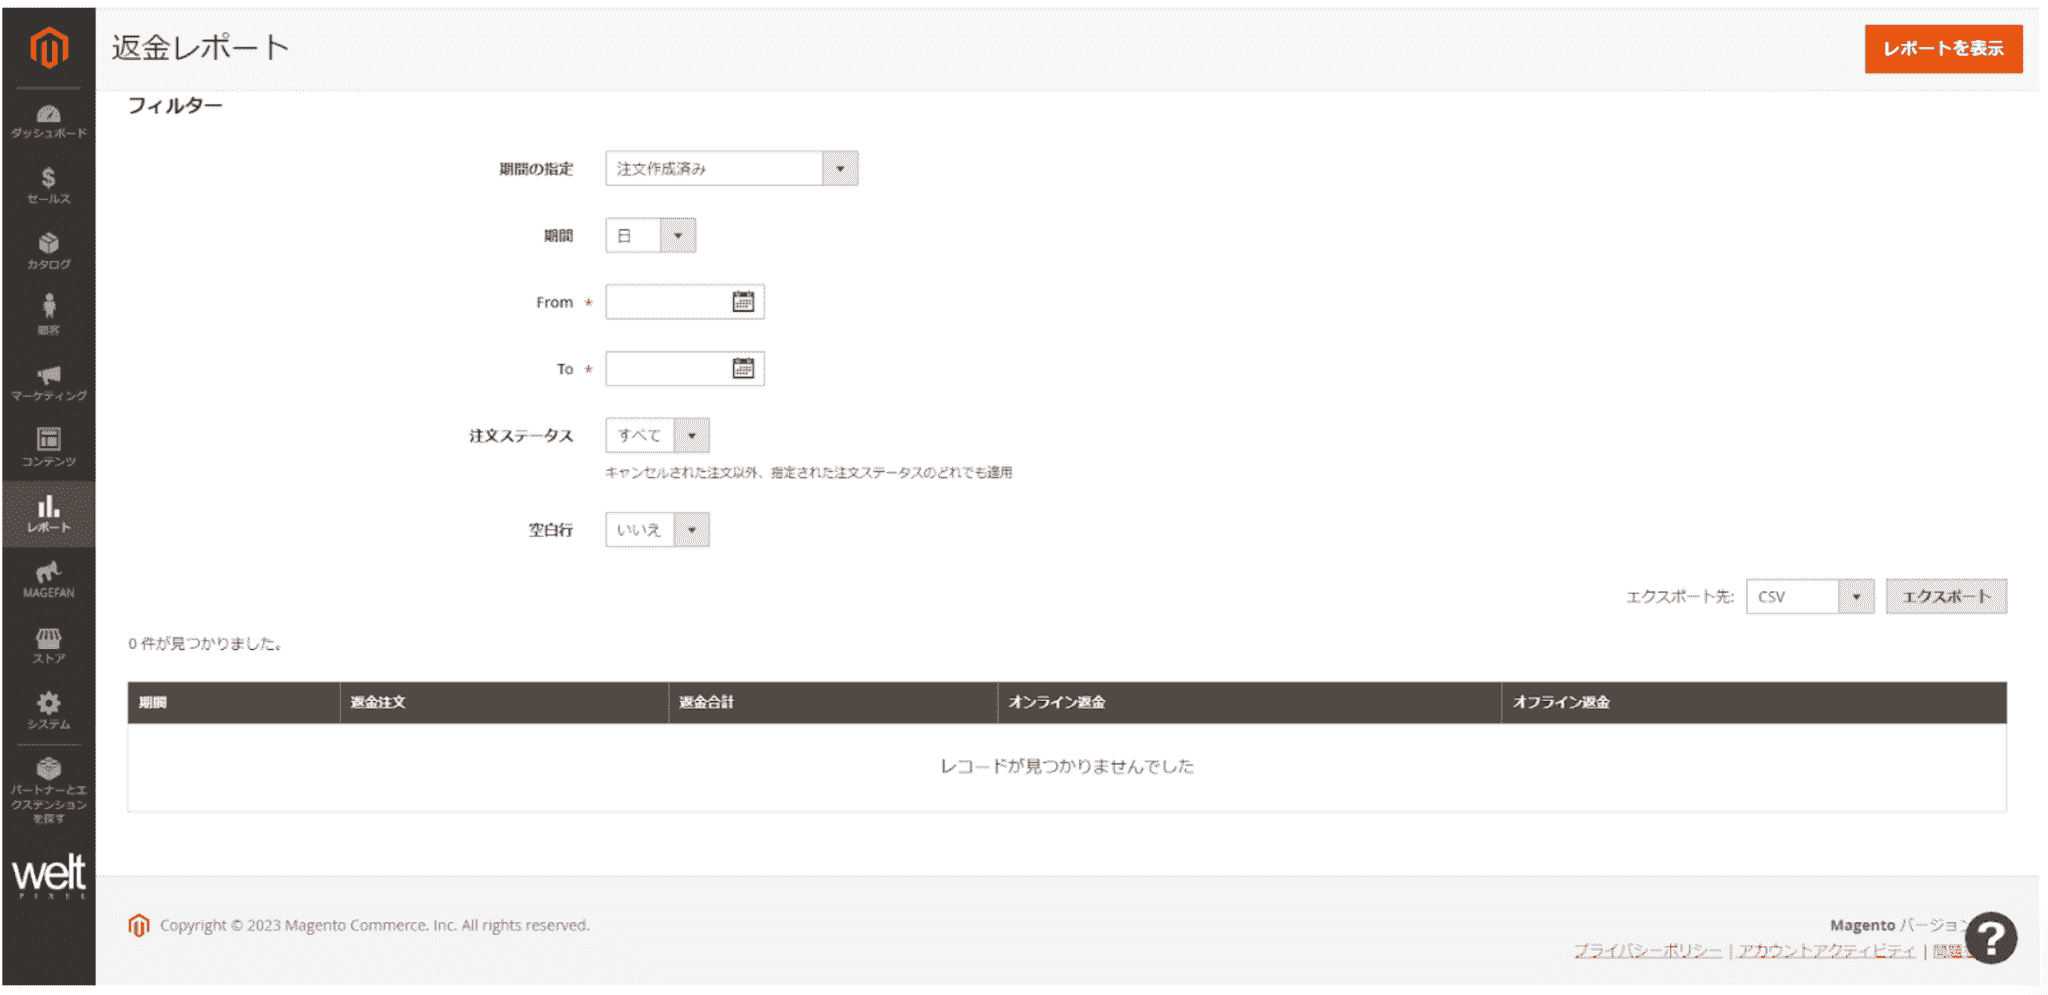Select the レポート sidebar icon

pyautogui.click(x=48, y=512)
